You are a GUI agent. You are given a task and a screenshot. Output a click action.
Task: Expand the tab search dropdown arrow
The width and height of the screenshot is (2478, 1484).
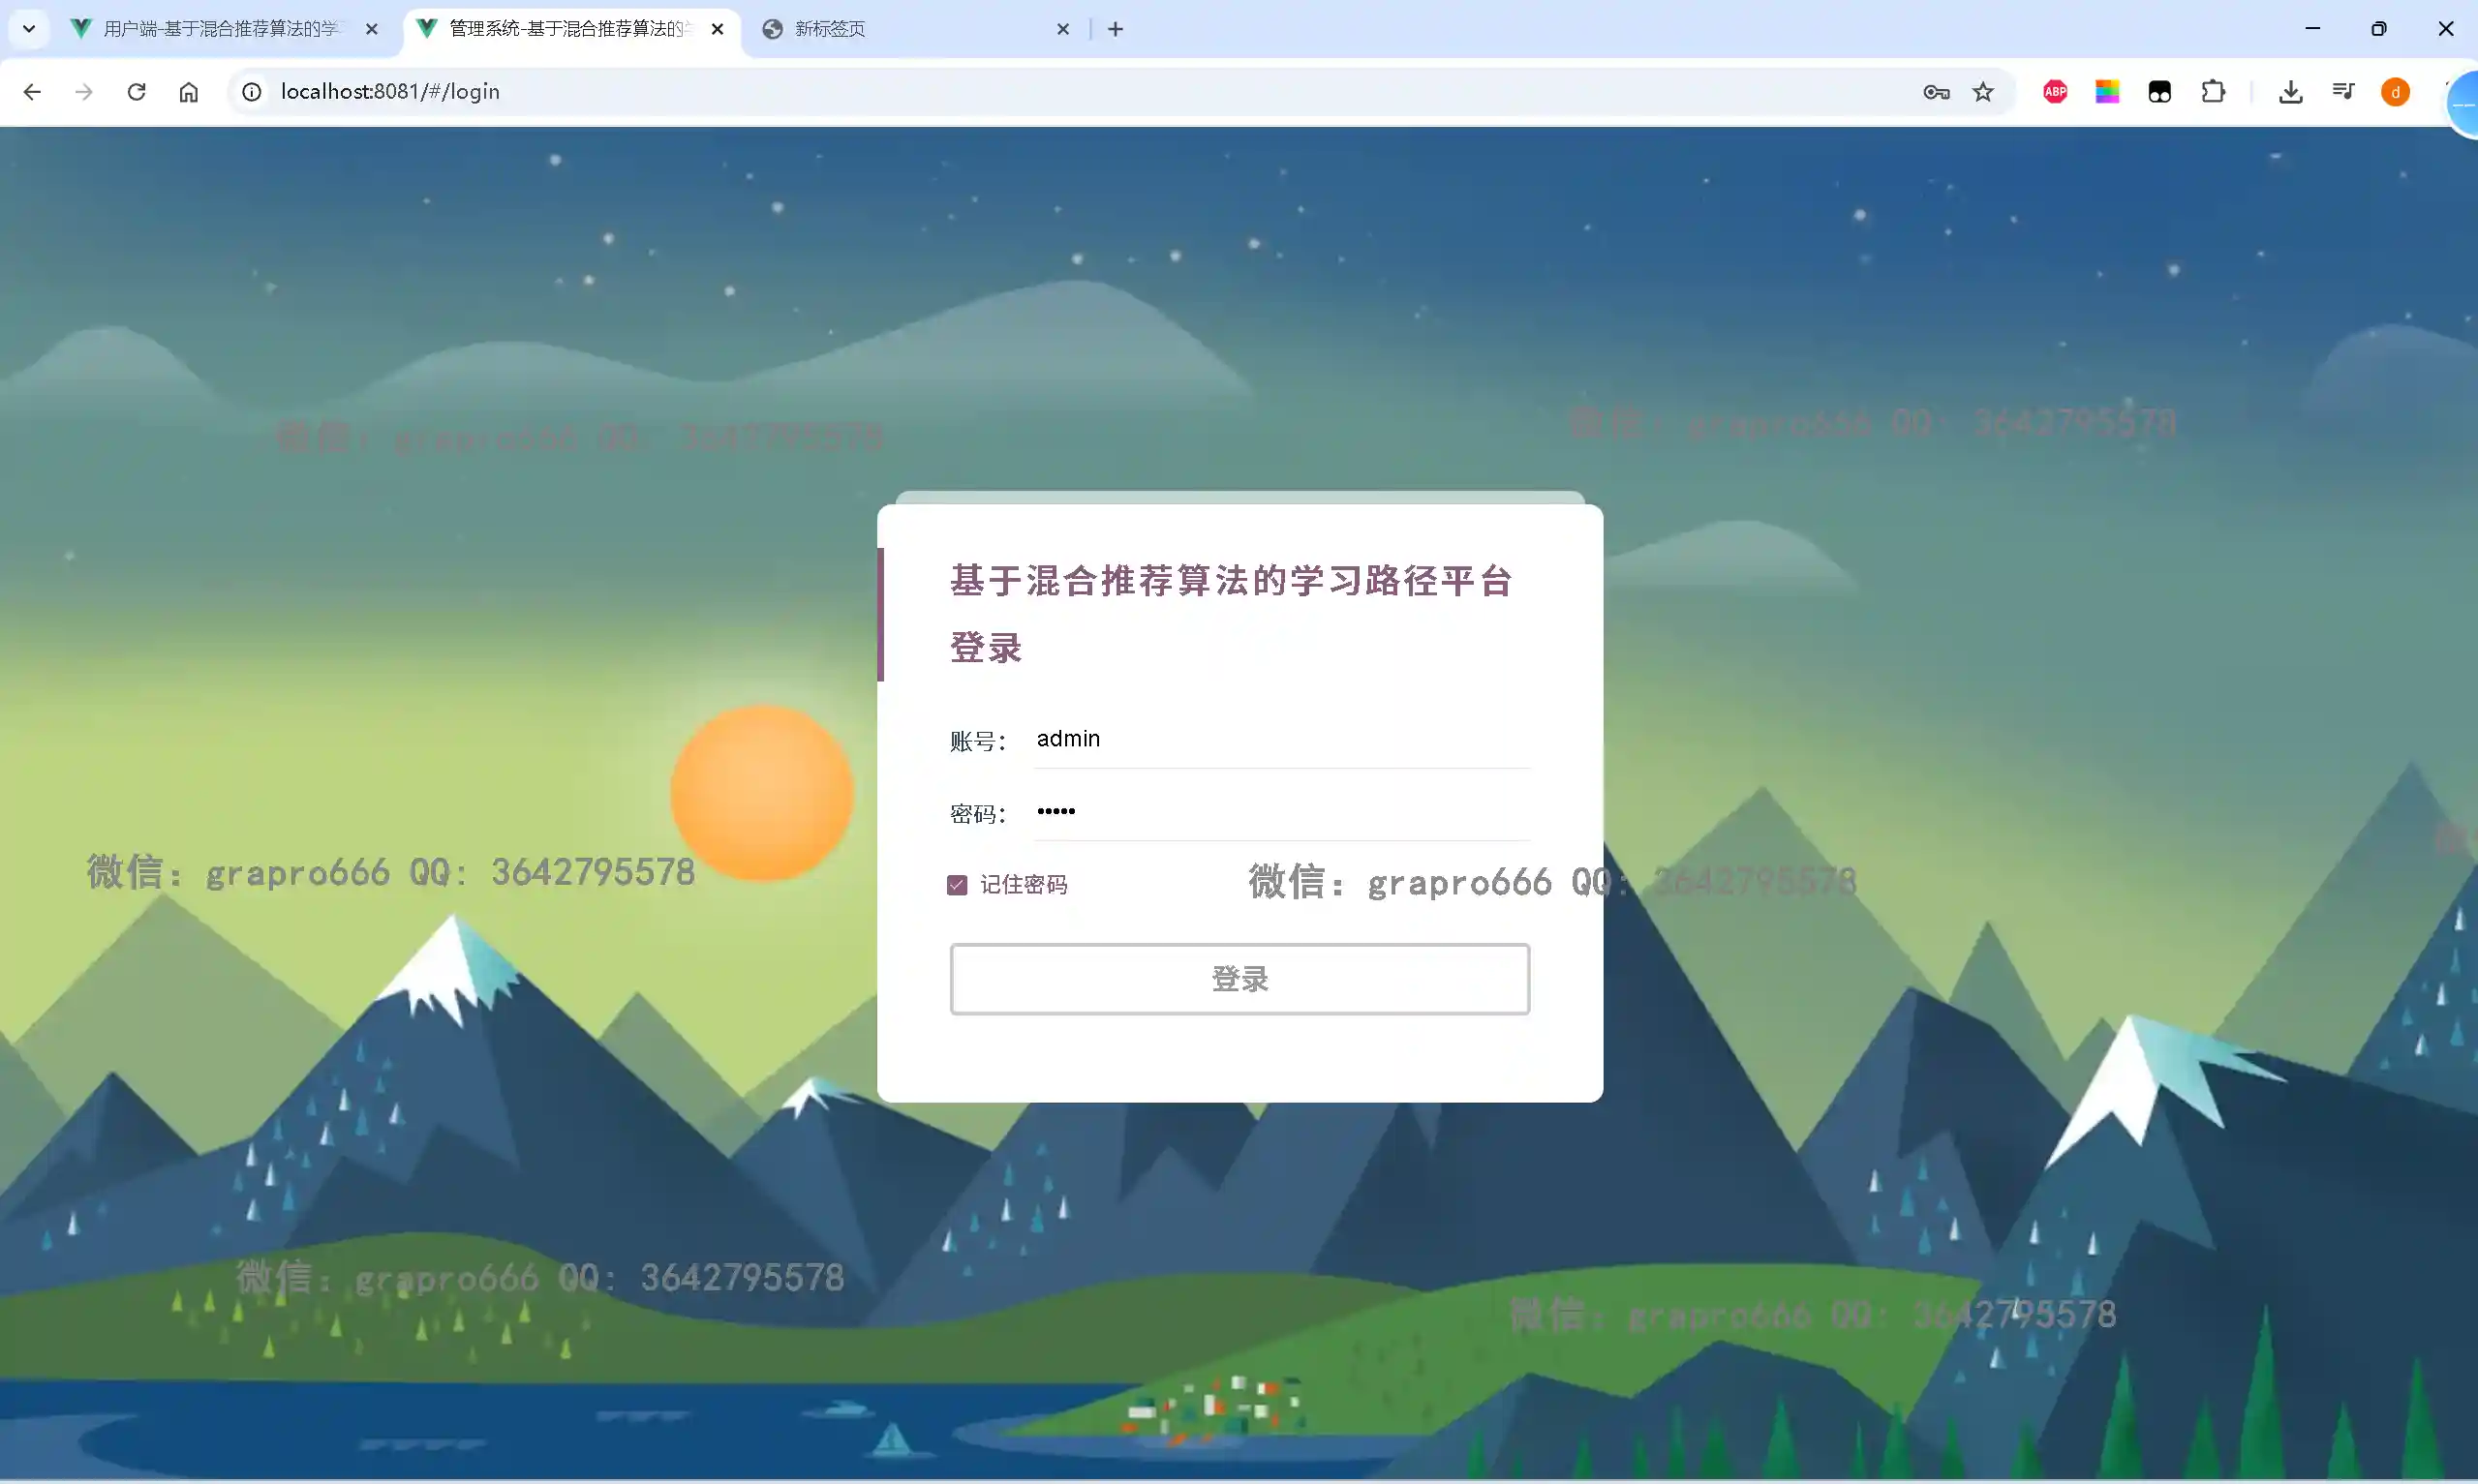(x=29, y=29)
